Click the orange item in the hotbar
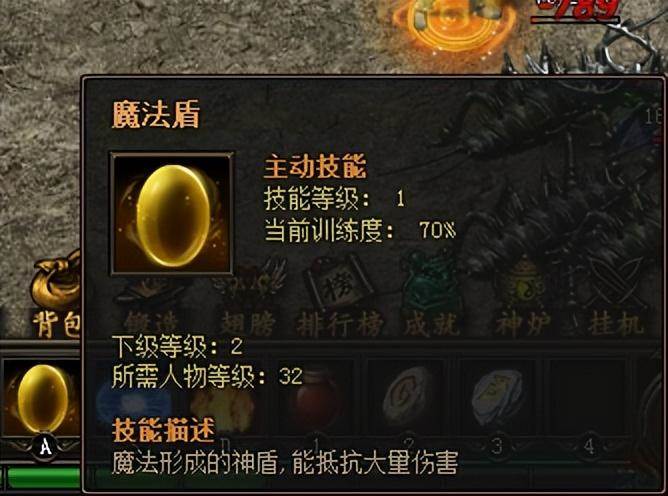The height and width of the screenshot is (496, 668). tap(224, 405)
